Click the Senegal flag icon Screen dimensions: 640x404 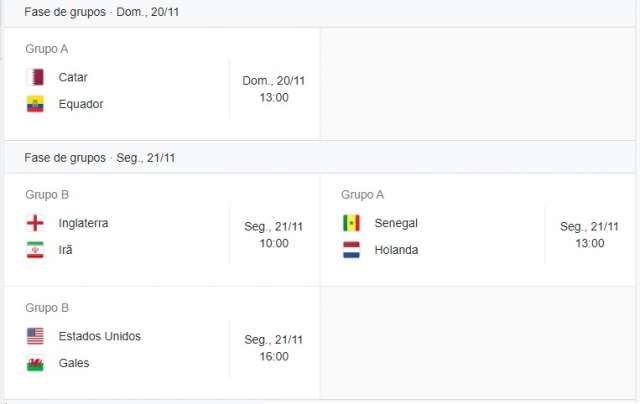pyautogui.click(x=351, y=223)
